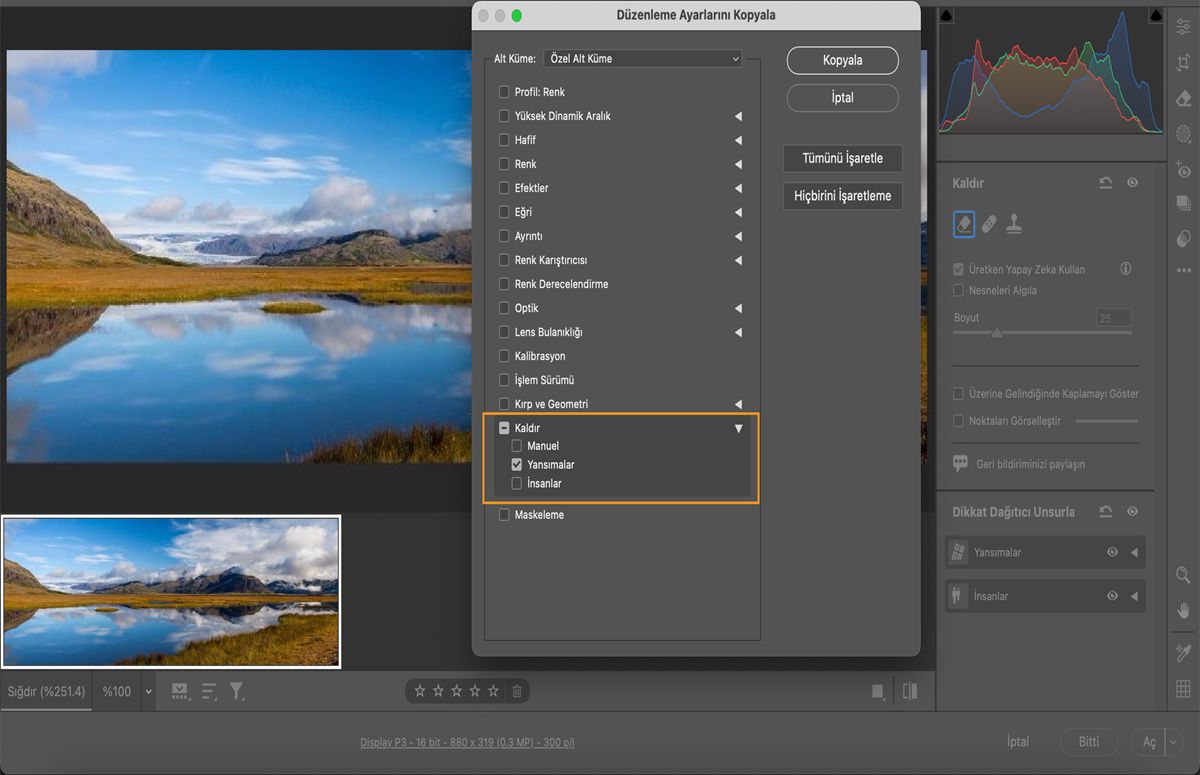Screen dimensions: 1200x775
Task: Enable the Maskeleme checkbox
Action: [x=505, y=515]
